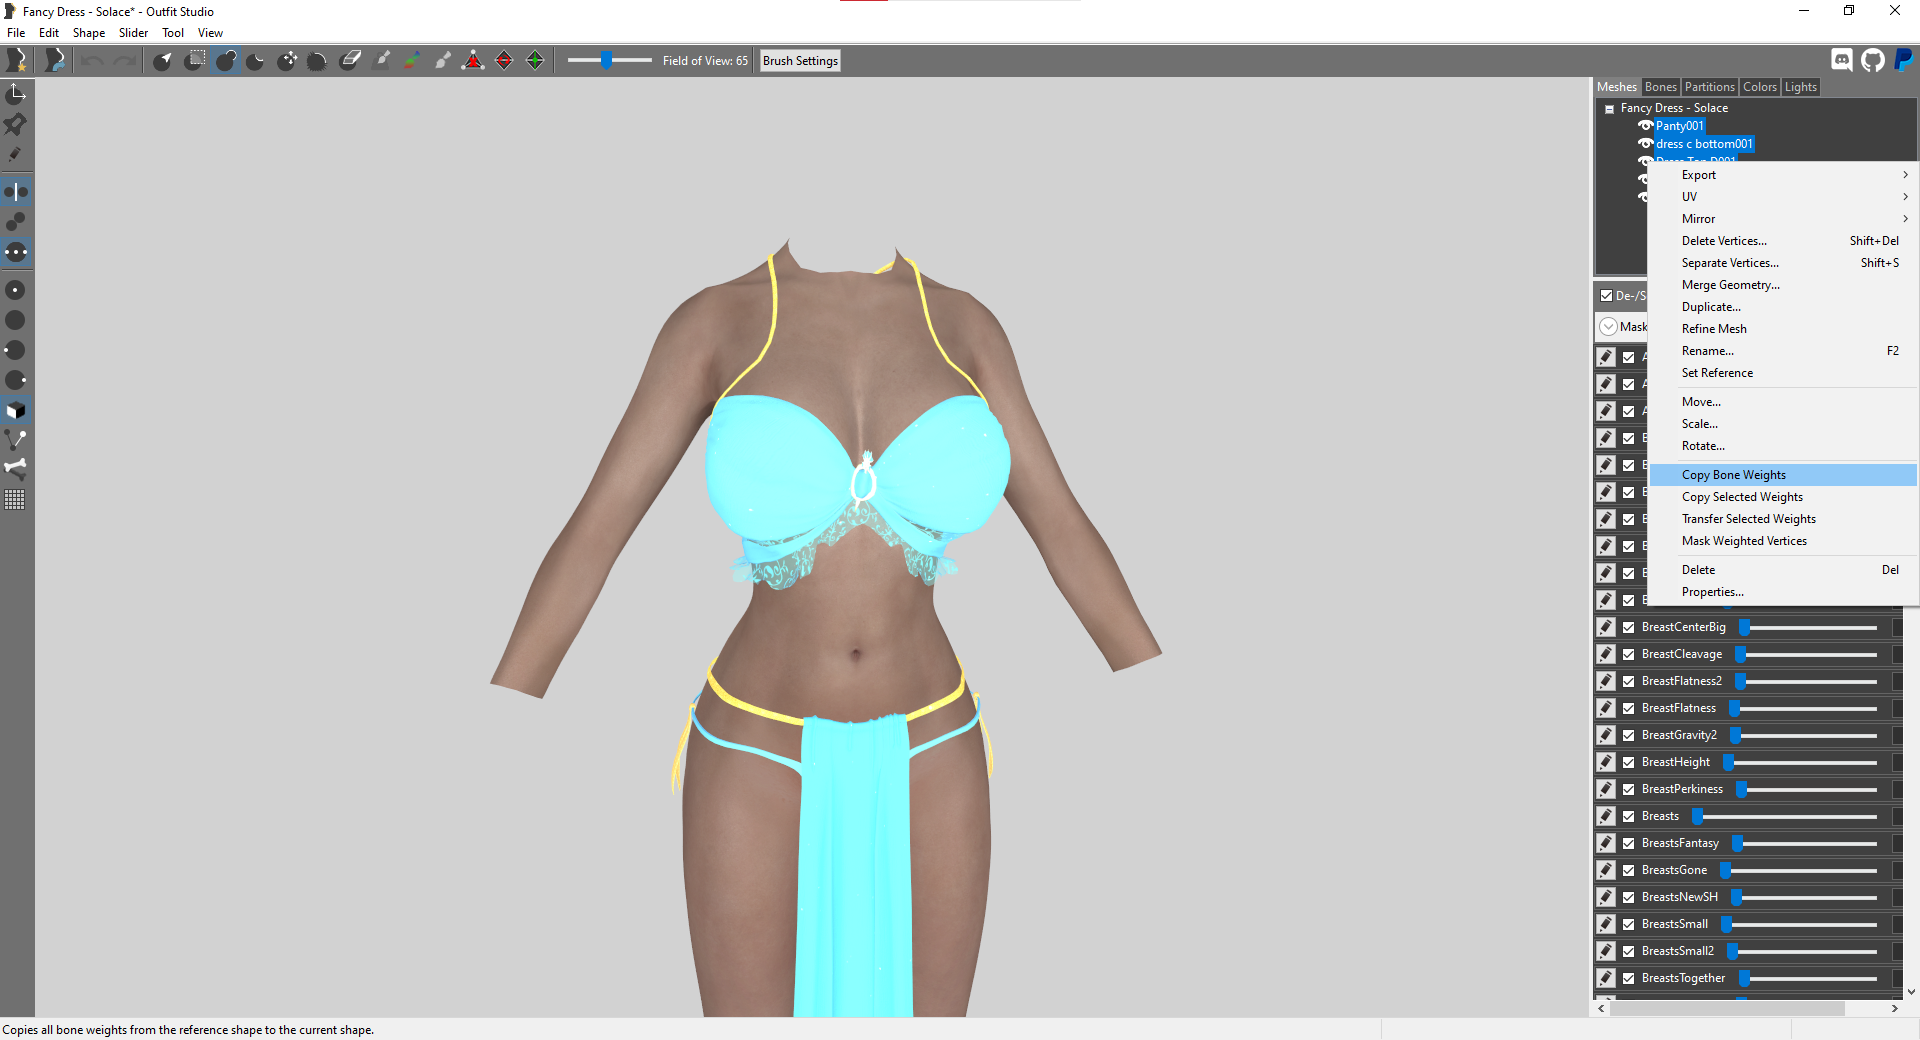
Task: Click the Breasts slider handle
Action: [x=1697, y=816]
